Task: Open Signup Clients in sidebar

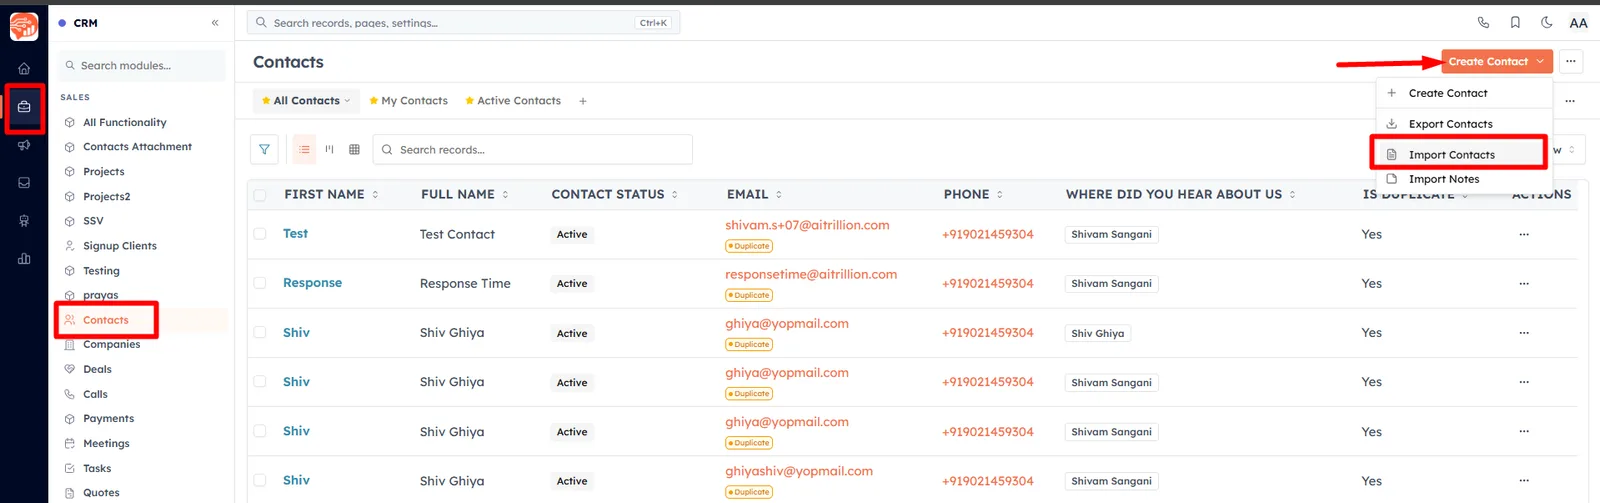Action: pyautogui.click(x=119, y=246)
